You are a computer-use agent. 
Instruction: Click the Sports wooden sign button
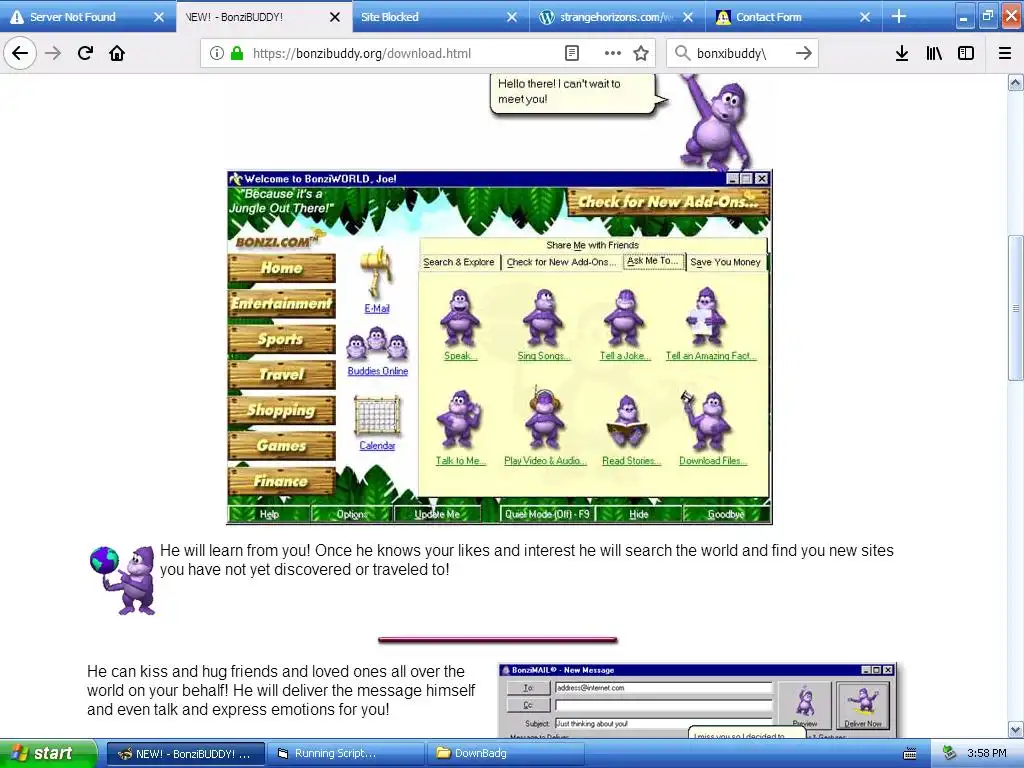point(281,339)
